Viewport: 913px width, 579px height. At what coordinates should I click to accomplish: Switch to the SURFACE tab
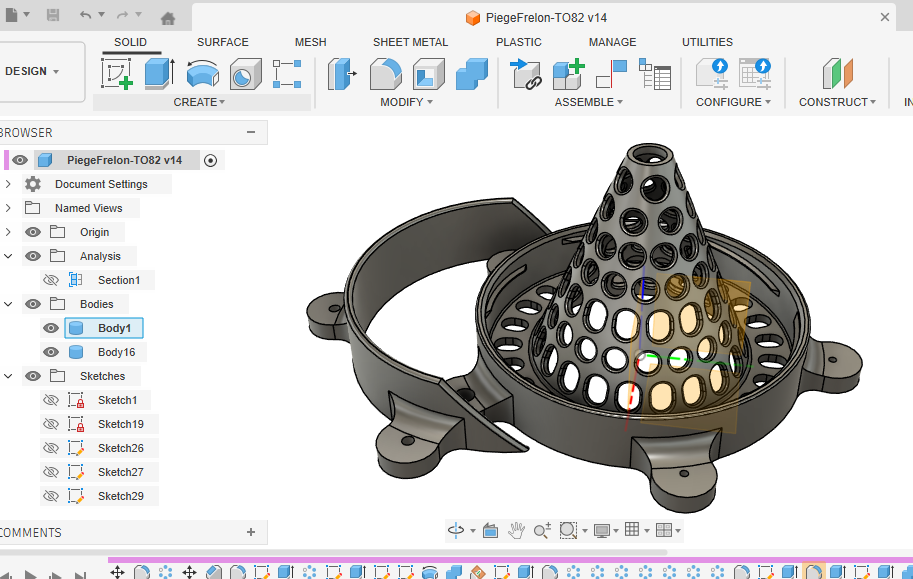point(222,42)
